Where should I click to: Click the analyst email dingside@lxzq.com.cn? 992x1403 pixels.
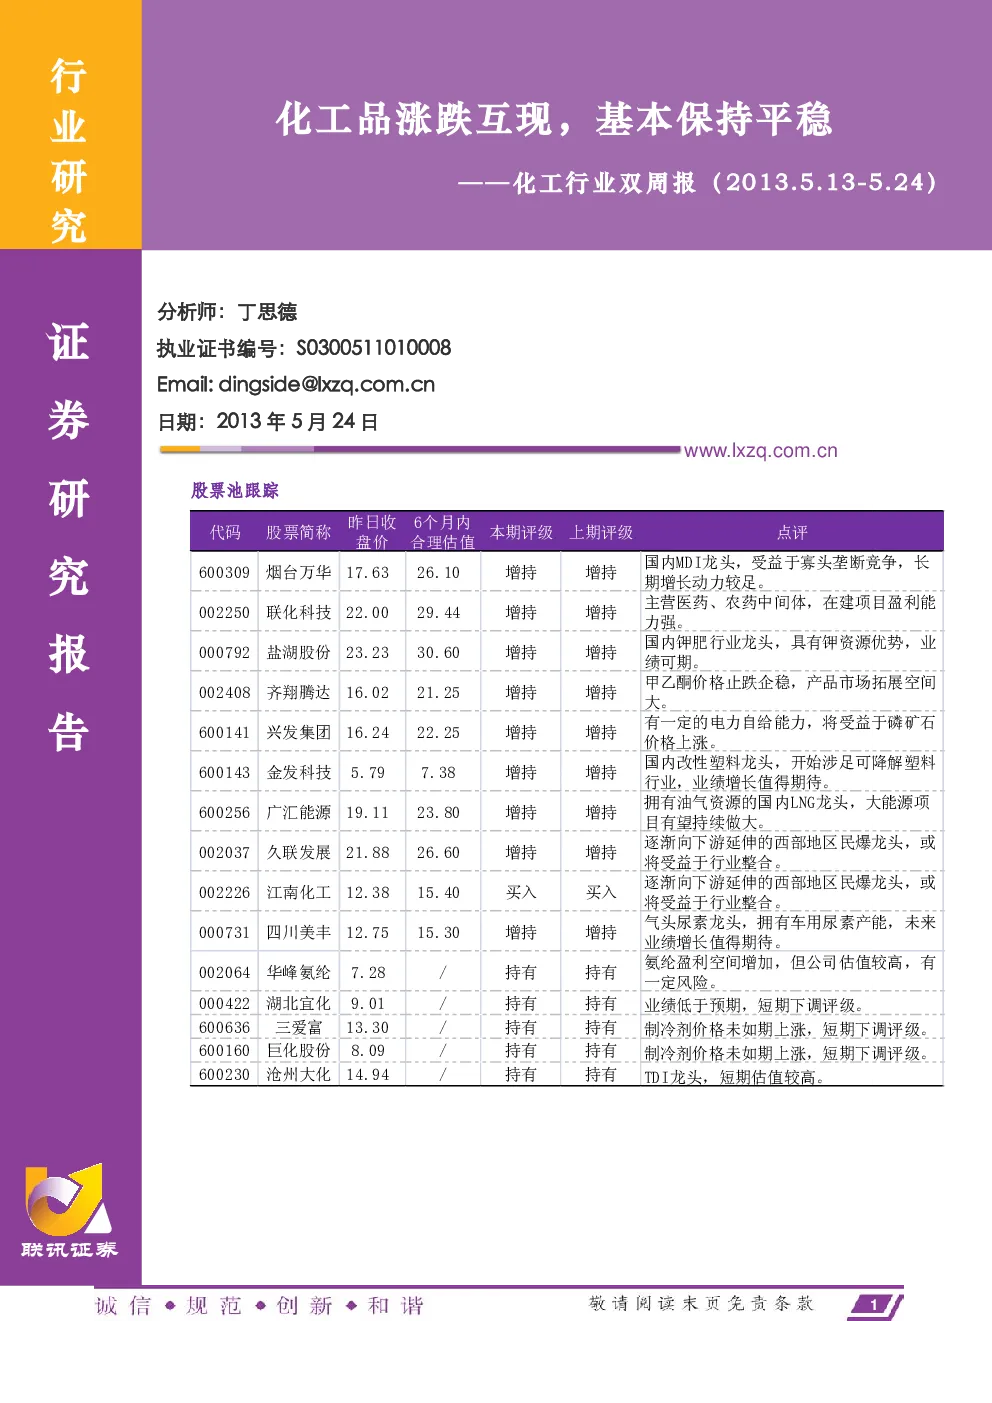(x=326, y=384)
